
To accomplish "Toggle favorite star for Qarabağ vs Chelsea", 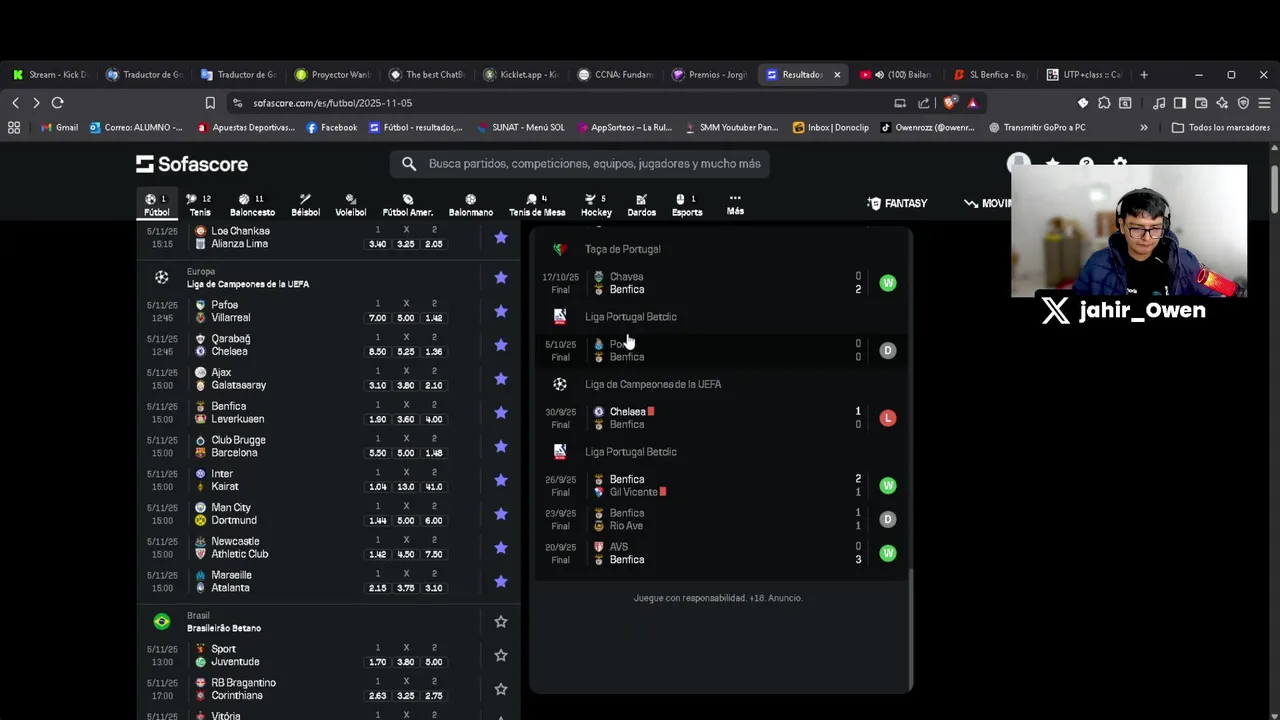I will click(501, 345).
